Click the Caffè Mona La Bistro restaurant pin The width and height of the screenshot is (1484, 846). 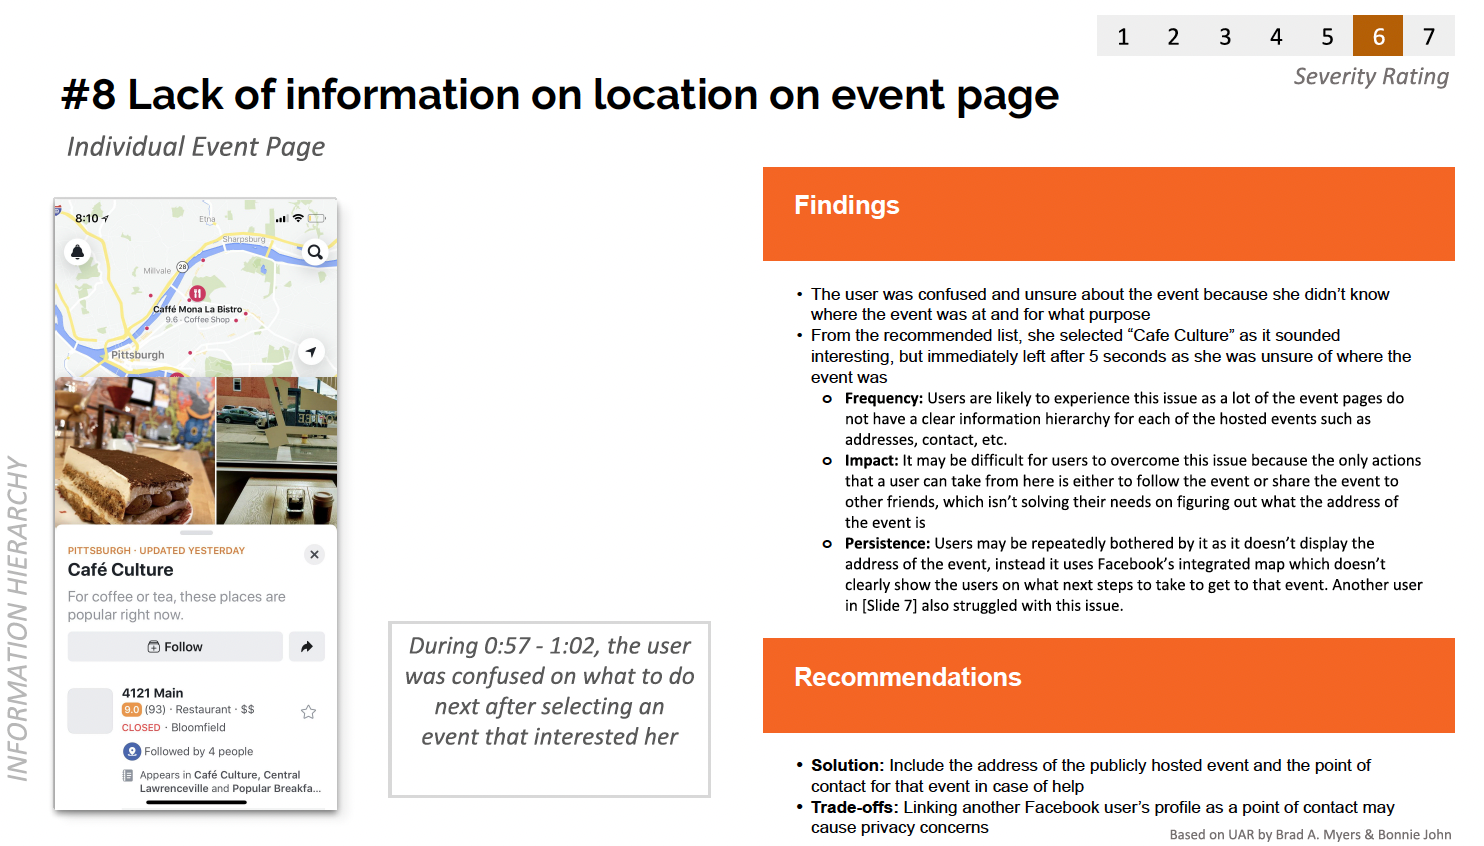pos(197,293)
